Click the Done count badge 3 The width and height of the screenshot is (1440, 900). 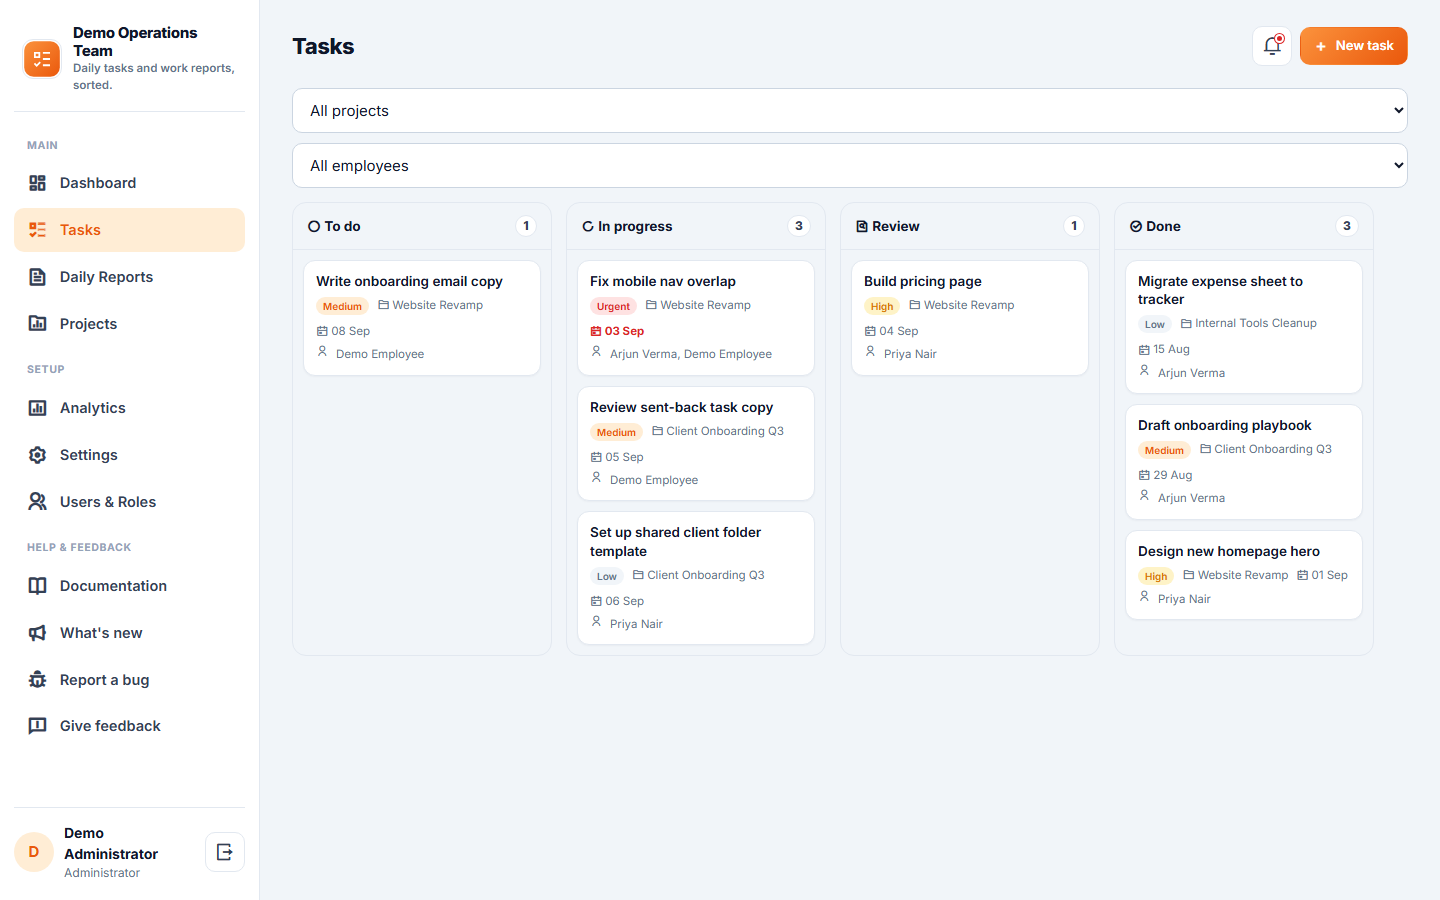pyautogui.click(x=1347, y=227)
